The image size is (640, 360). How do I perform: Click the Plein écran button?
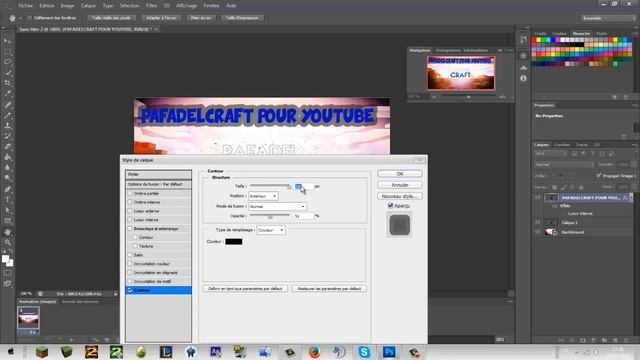coord(201,18)
